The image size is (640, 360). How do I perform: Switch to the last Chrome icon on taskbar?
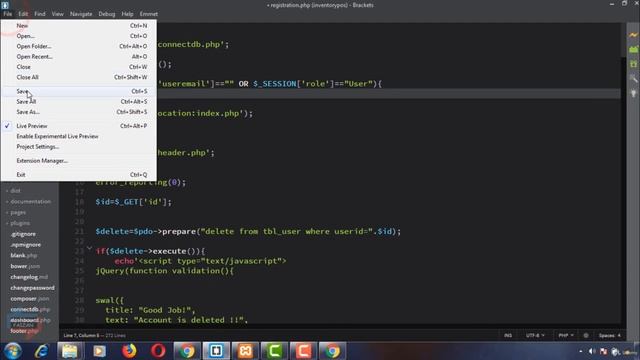click(332, 351)
